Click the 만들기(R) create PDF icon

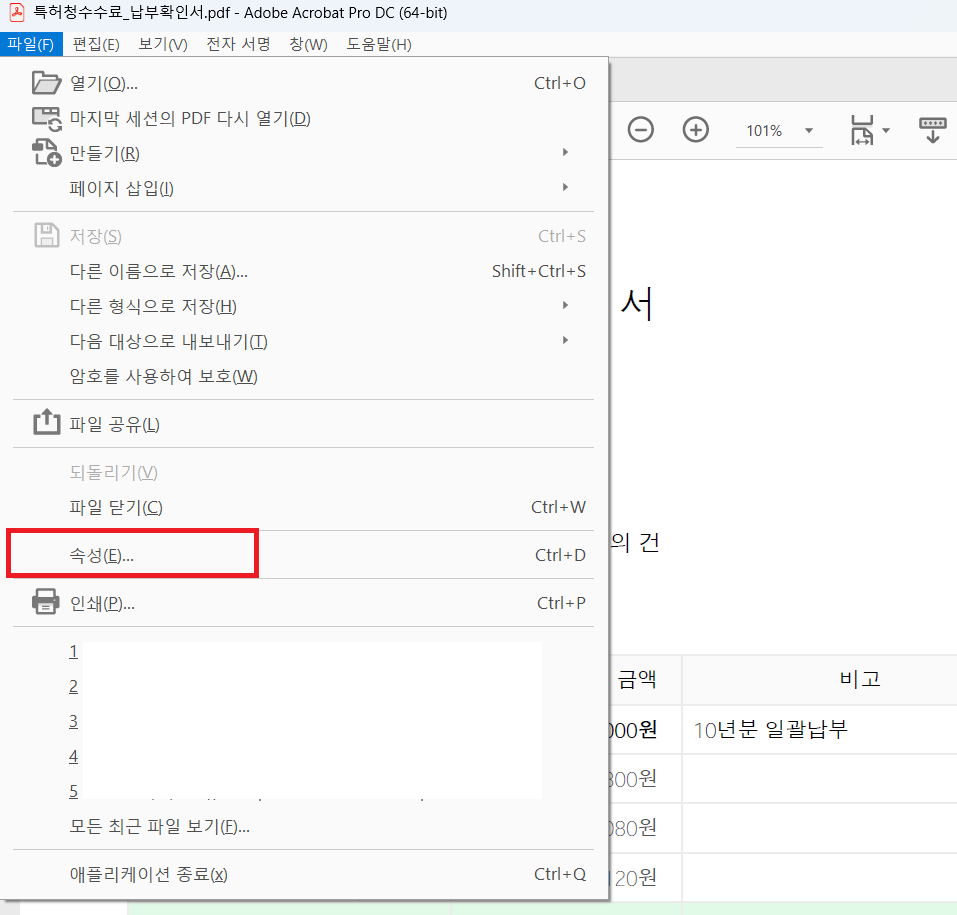pyautogui.click(x=46, y=153)
